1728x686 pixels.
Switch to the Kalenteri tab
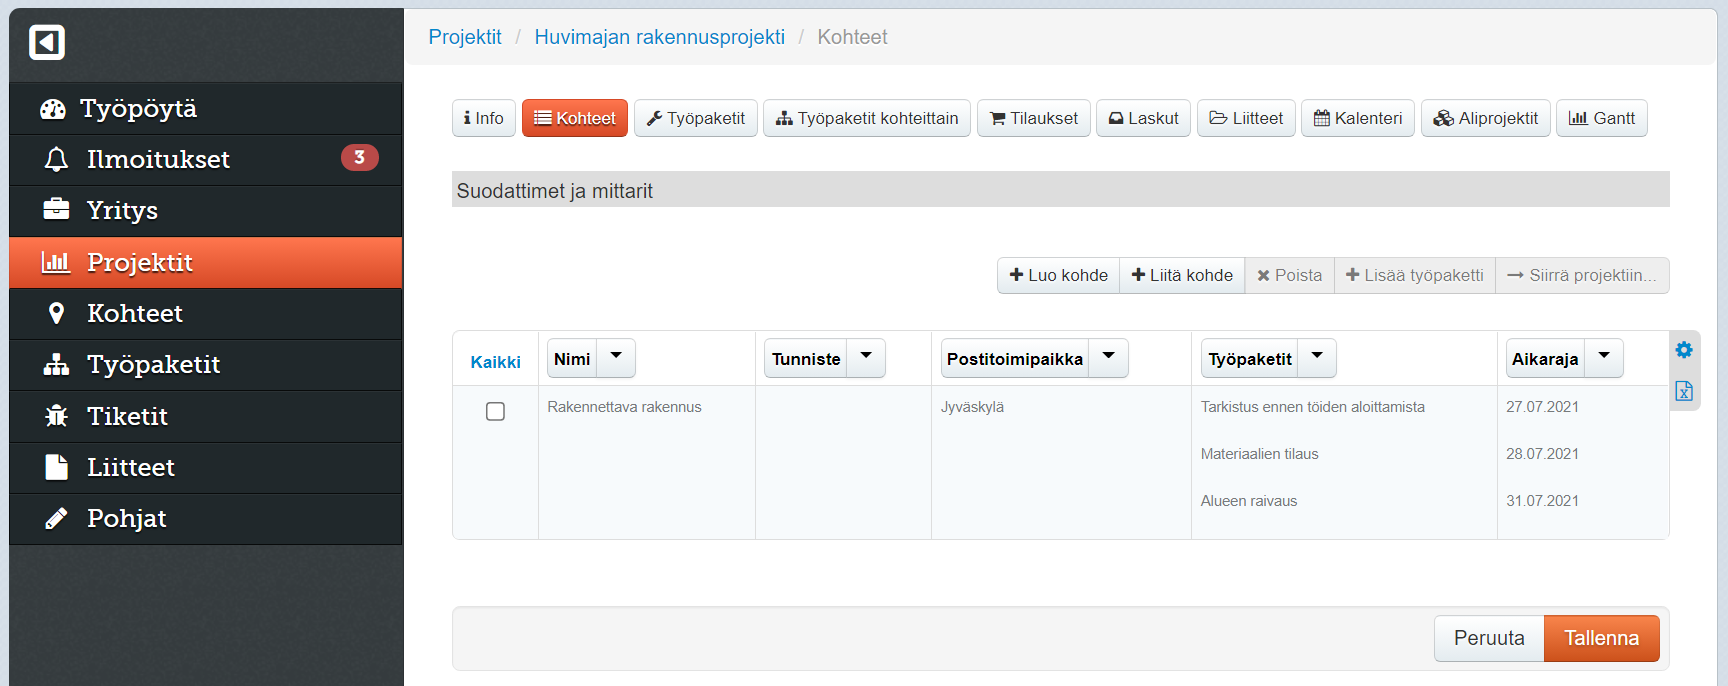coord(1357,118)
